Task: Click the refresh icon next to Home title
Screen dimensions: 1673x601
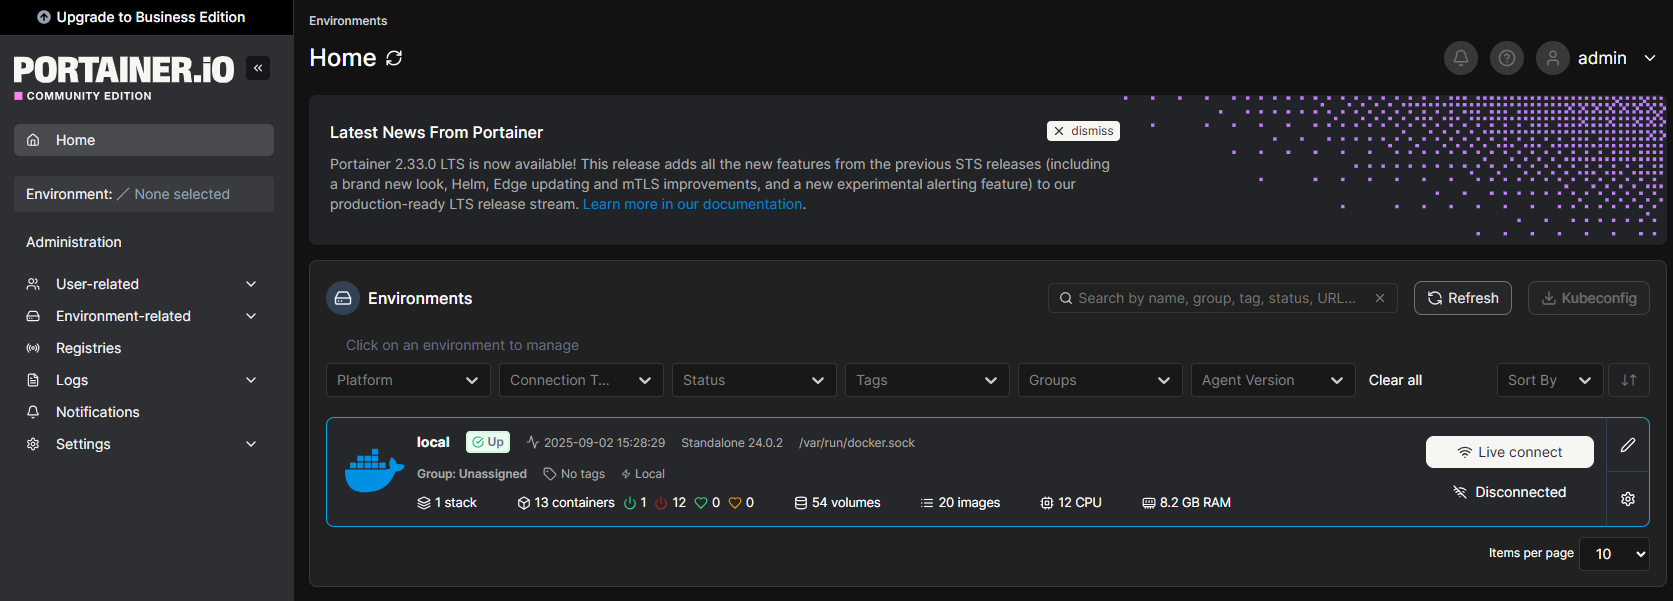Action: (x=394, y=58)
